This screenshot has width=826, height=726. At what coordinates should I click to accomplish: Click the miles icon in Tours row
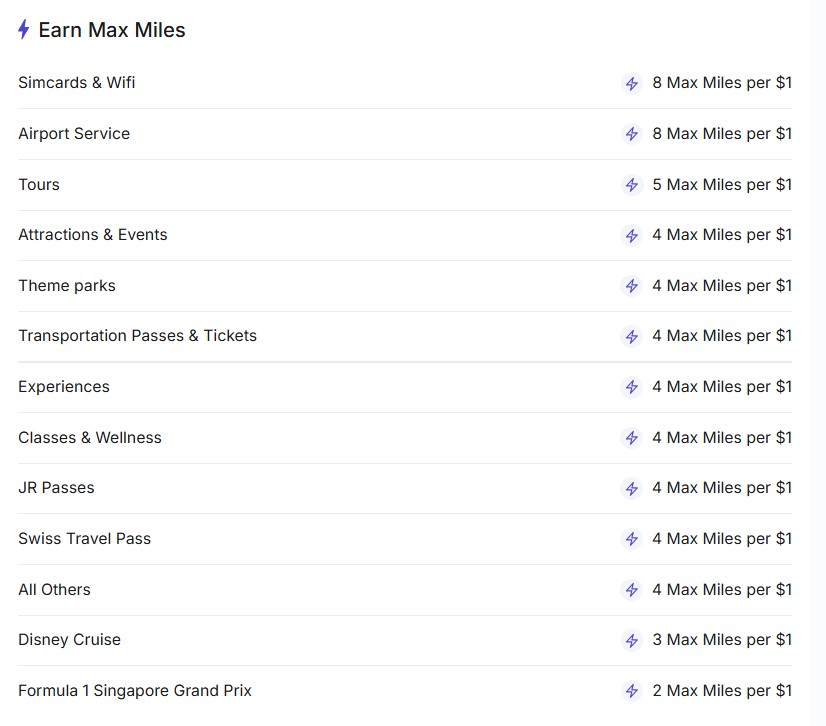pos(631,185)
